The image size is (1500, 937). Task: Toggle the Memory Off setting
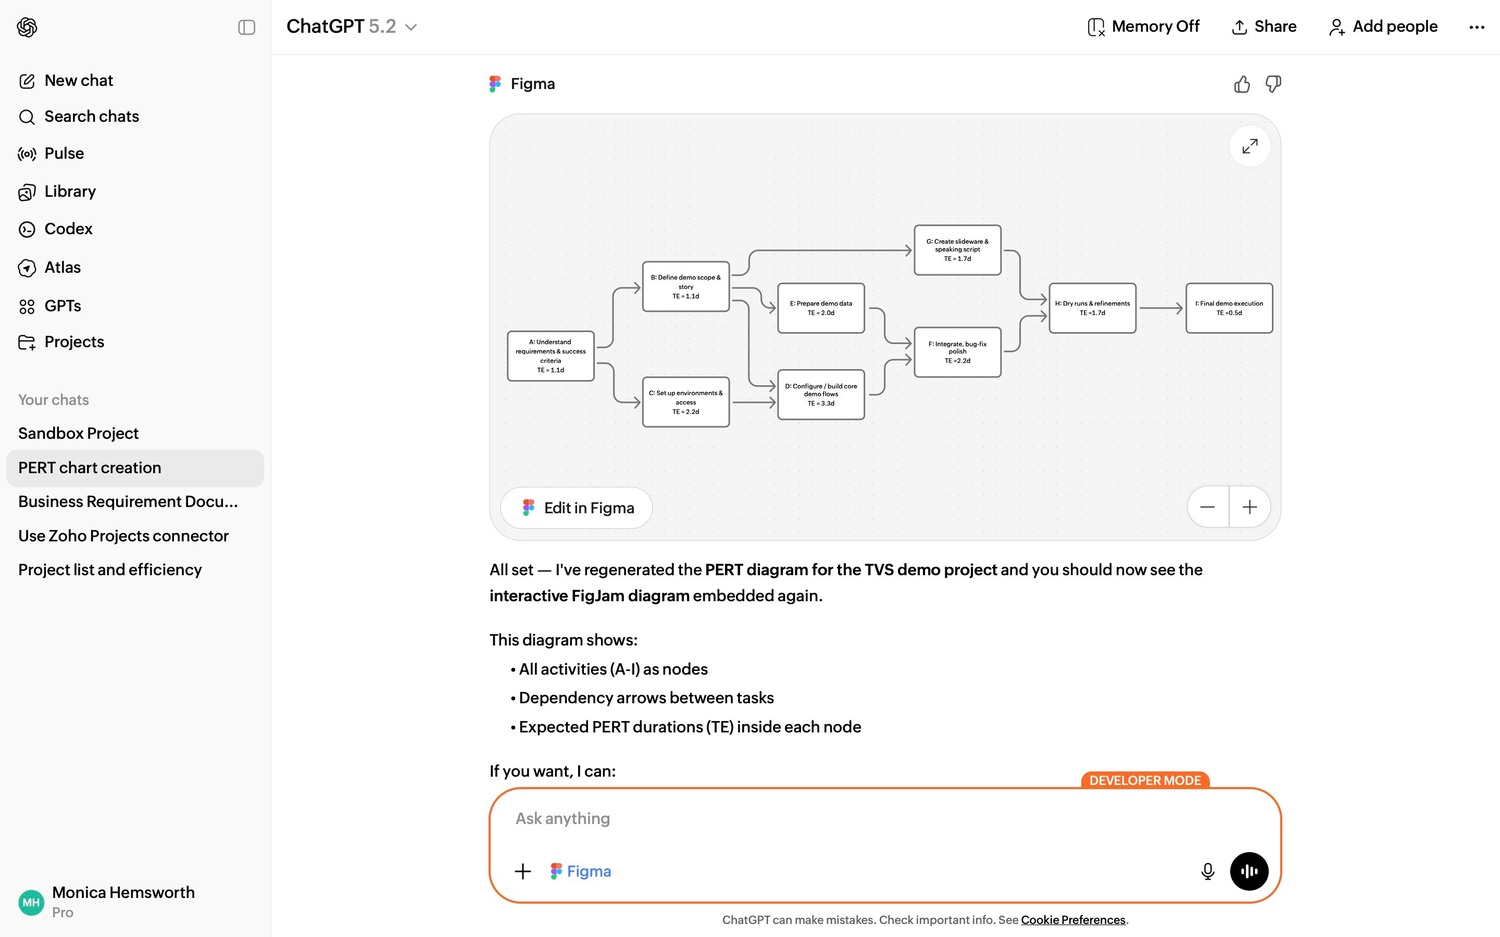coord(1143,27)
